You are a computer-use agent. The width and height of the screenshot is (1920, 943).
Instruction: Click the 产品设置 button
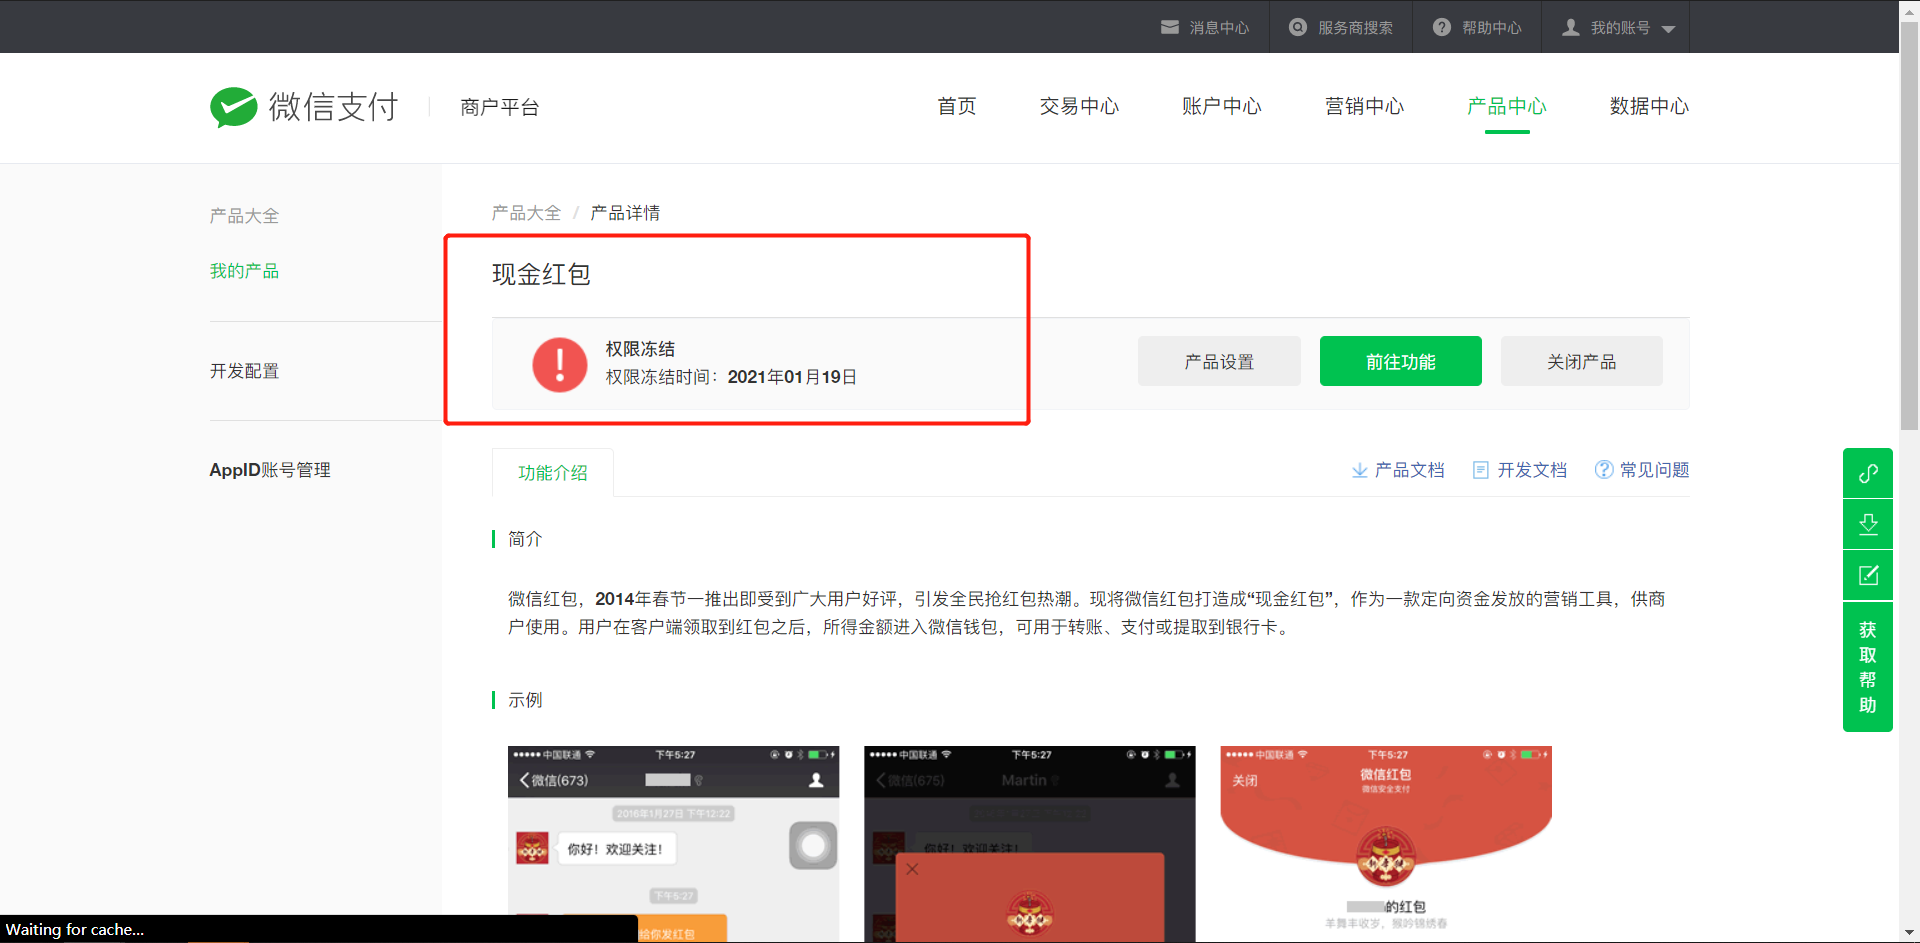(x=1219, y=361)
